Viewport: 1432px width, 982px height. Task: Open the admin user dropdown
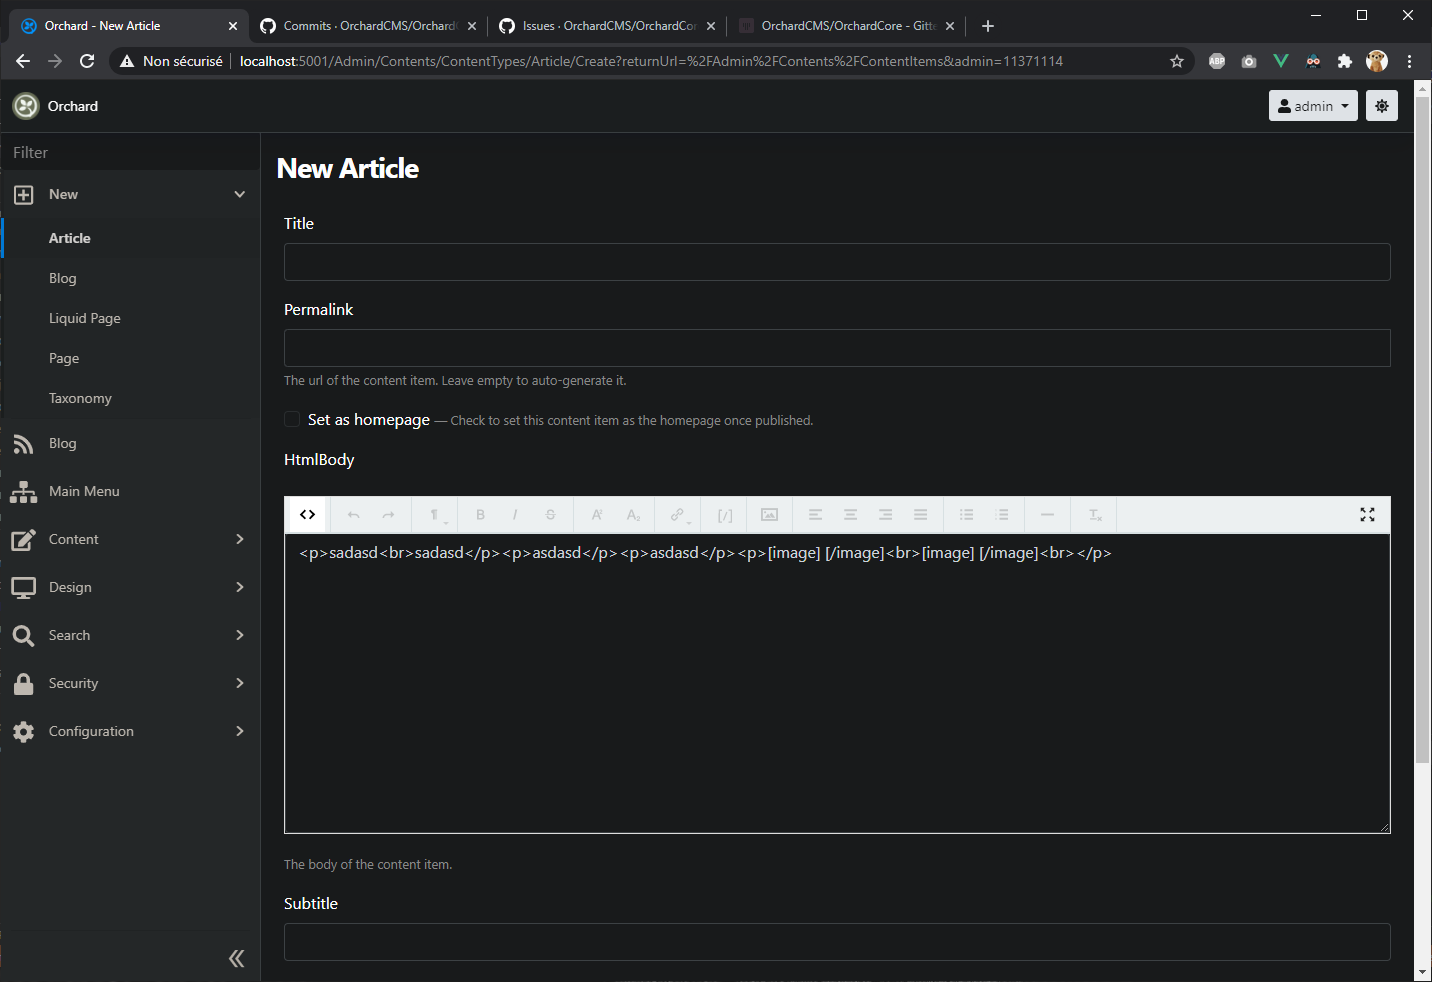pyautogui.click(x=1312, y=105)
